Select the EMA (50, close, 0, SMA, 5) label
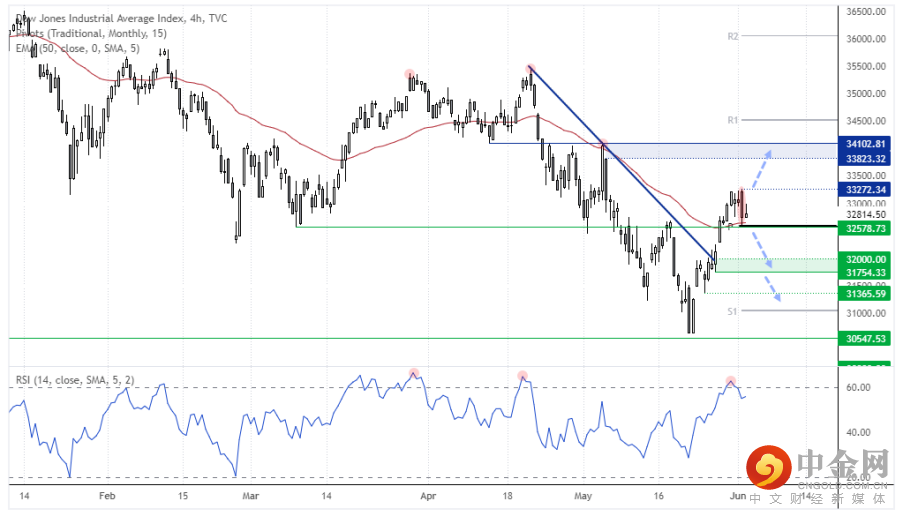 pyautogui.click(x=77, y=48)
